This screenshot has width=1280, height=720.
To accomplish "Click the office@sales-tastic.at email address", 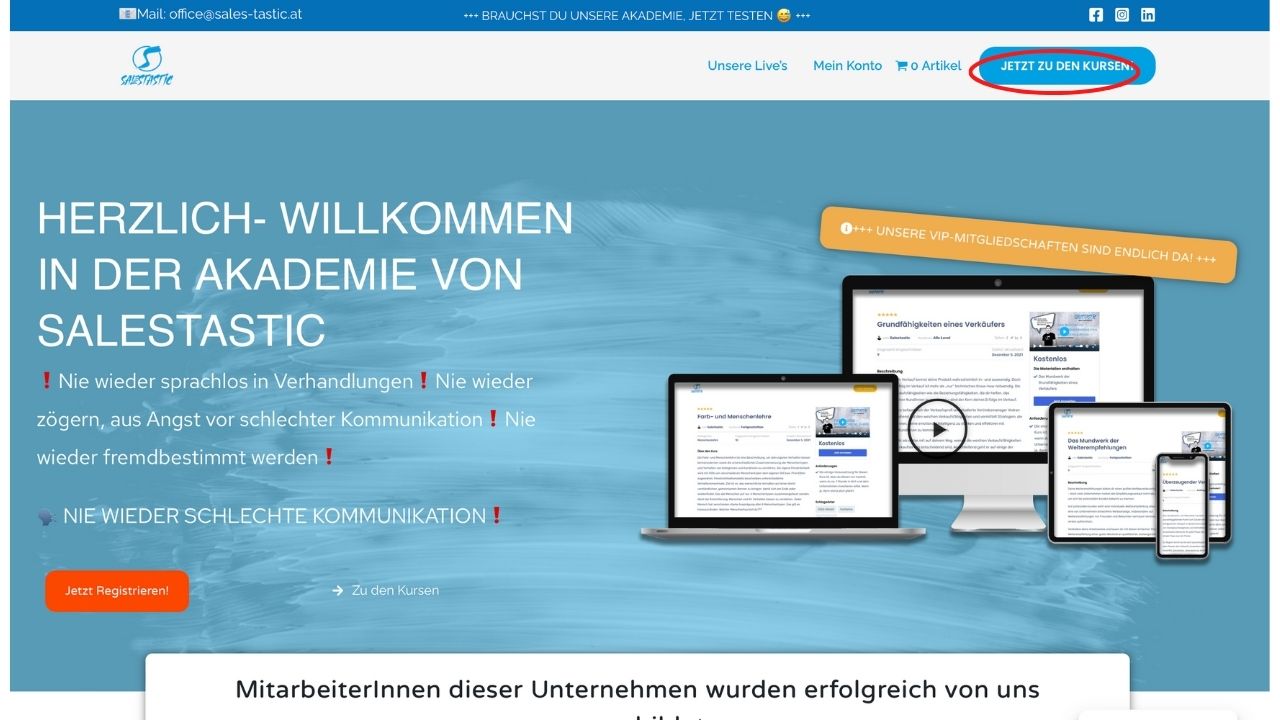I will point(235,14).
